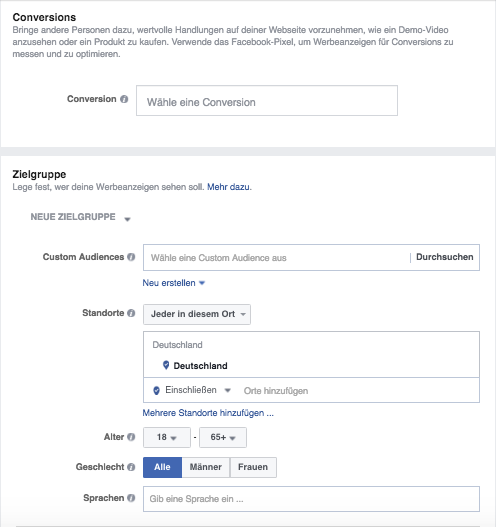Open the maximum age 65+ dropdown
The width and height of the screenshot is (496, 527).
[223, 437]
